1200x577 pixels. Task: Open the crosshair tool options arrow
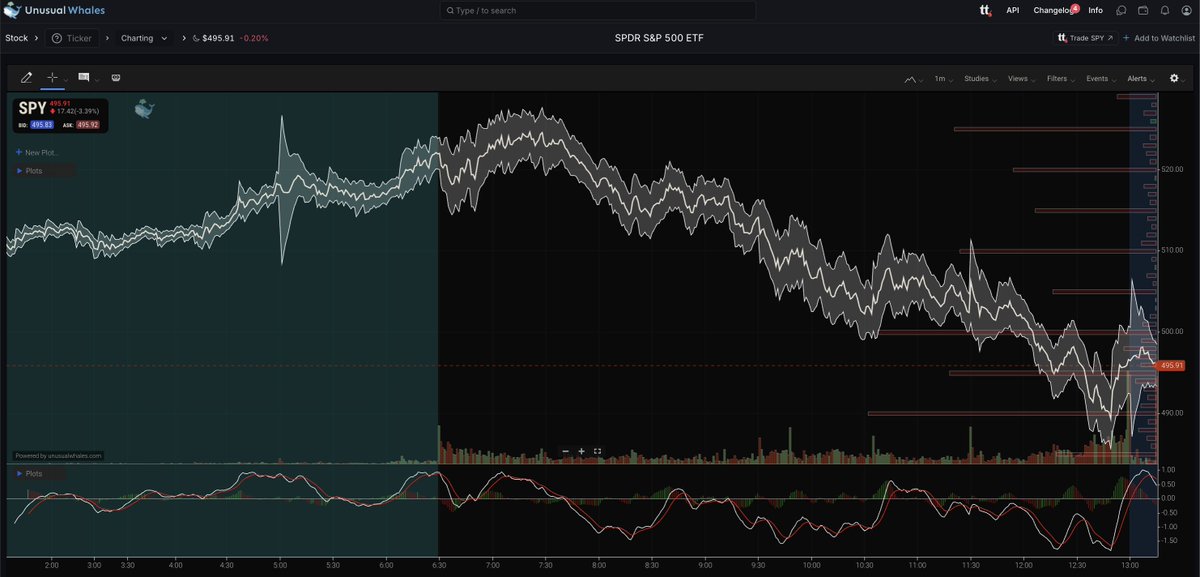click(x=66, y=78)
